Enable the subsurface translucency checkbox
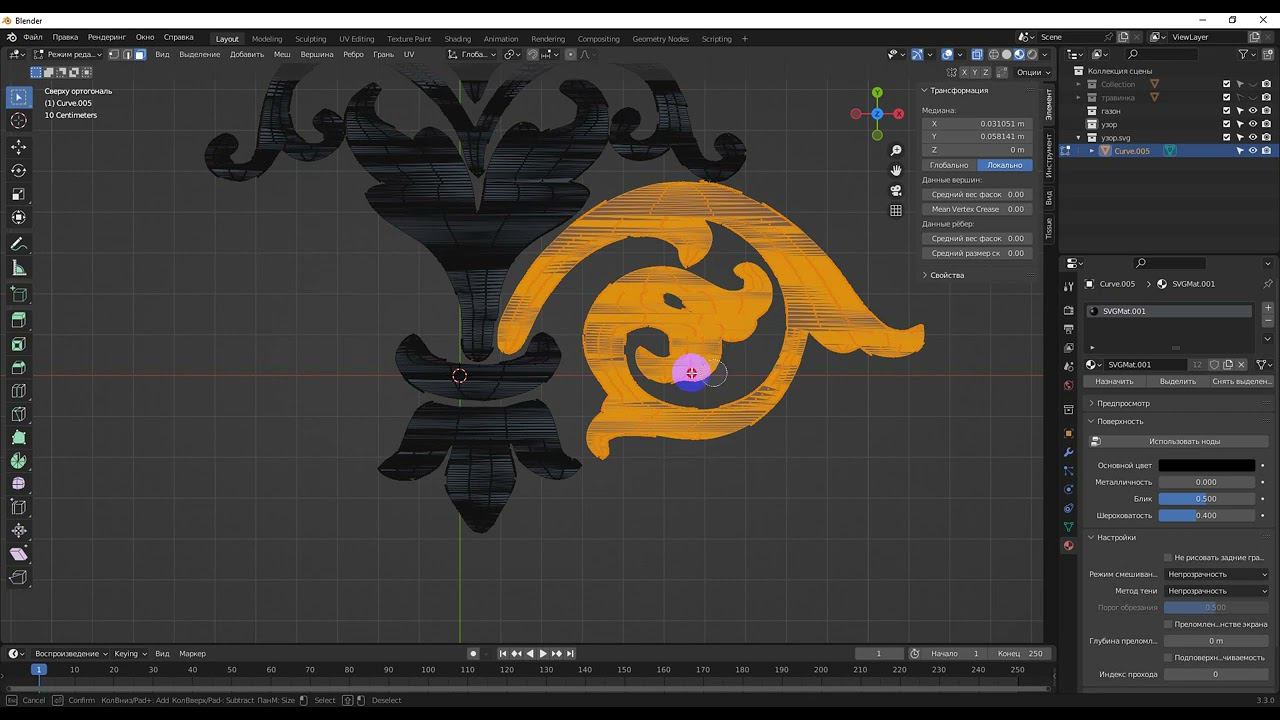 [x=1168, y=657]
